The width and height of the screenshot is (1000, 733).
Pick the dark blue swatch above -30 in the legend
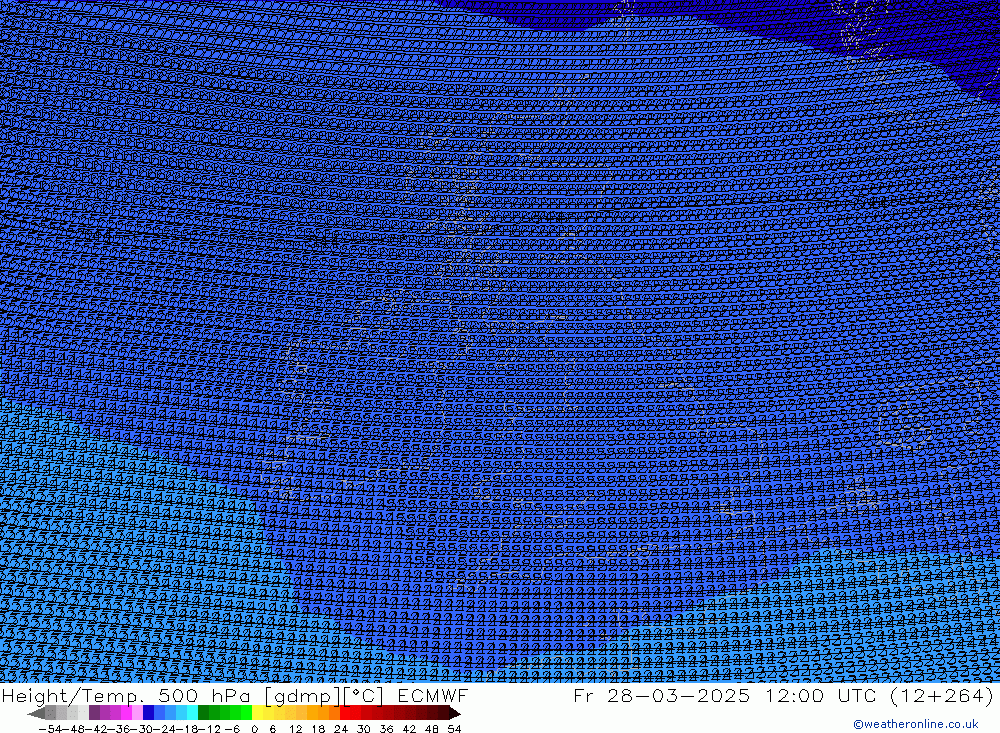click(149, 713)
